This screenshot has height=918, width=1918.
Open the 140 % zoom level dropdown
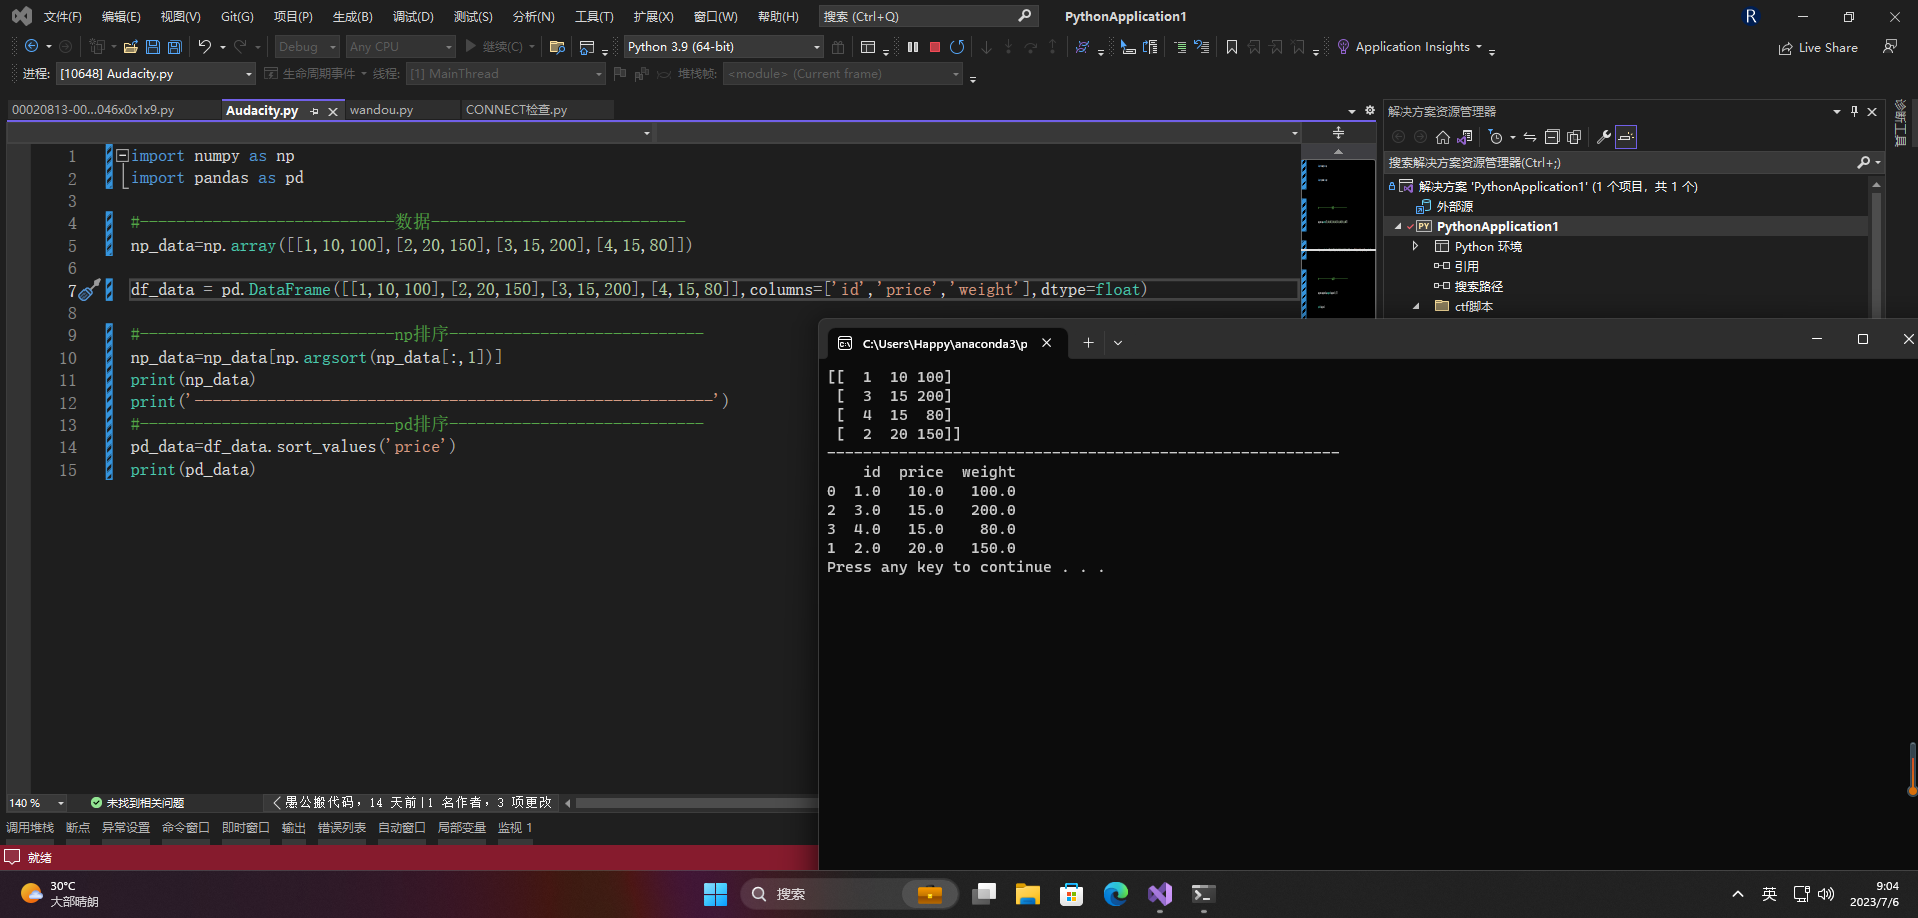(36, 802)
